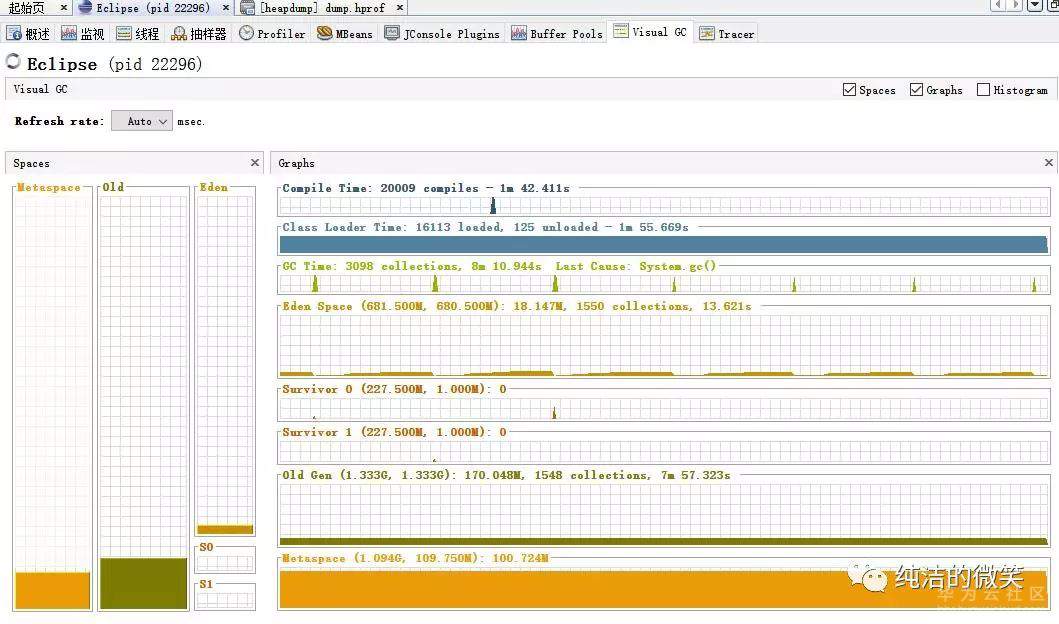Close the Eclipse (pid 22296) document tab
This screenshot has width=1059, height=624.
click(226, 7)
